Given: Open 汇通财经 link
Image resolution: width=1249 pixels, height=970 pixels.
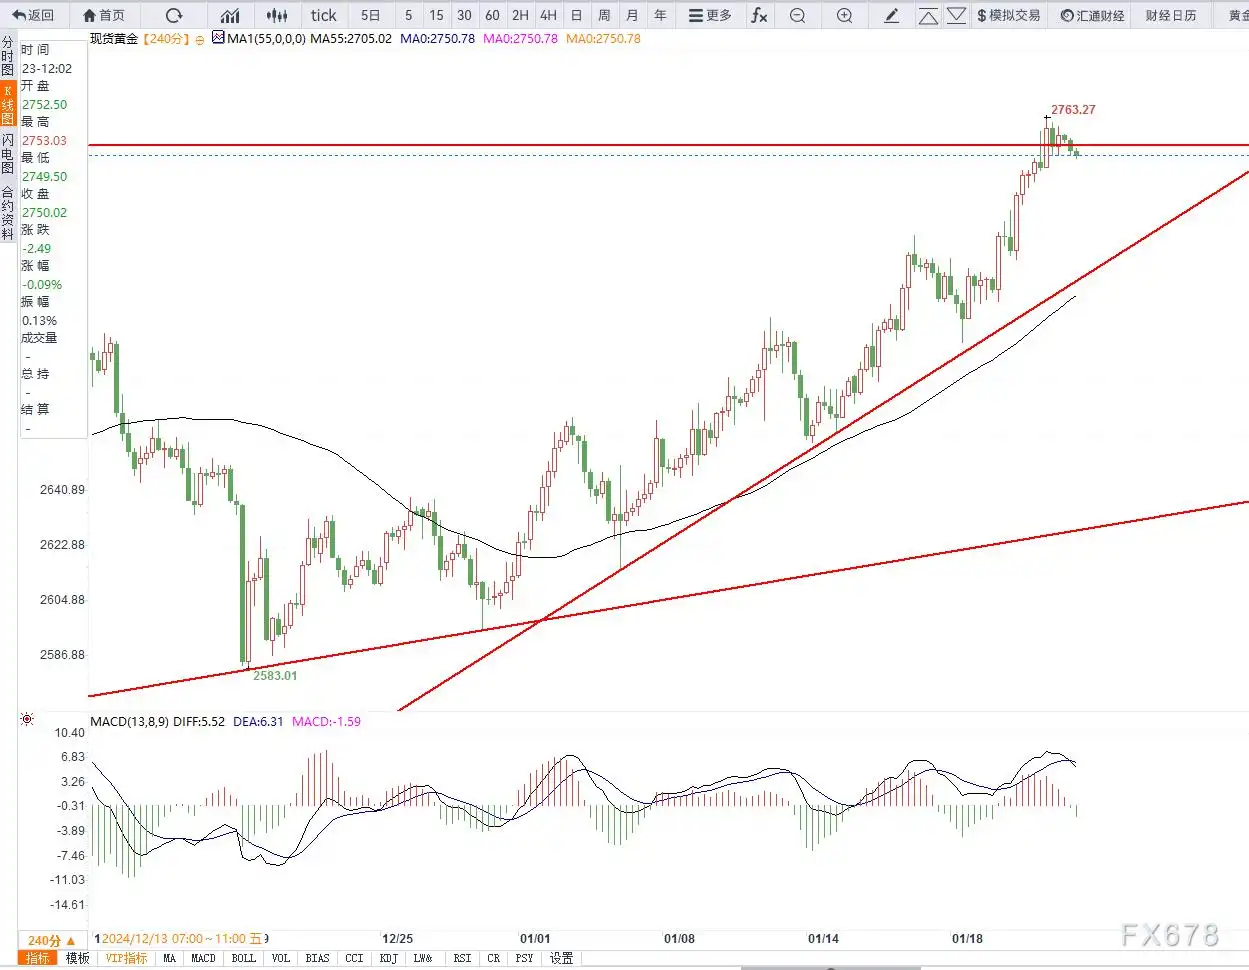Looking at the screenshot, I should click(1092, 15).
